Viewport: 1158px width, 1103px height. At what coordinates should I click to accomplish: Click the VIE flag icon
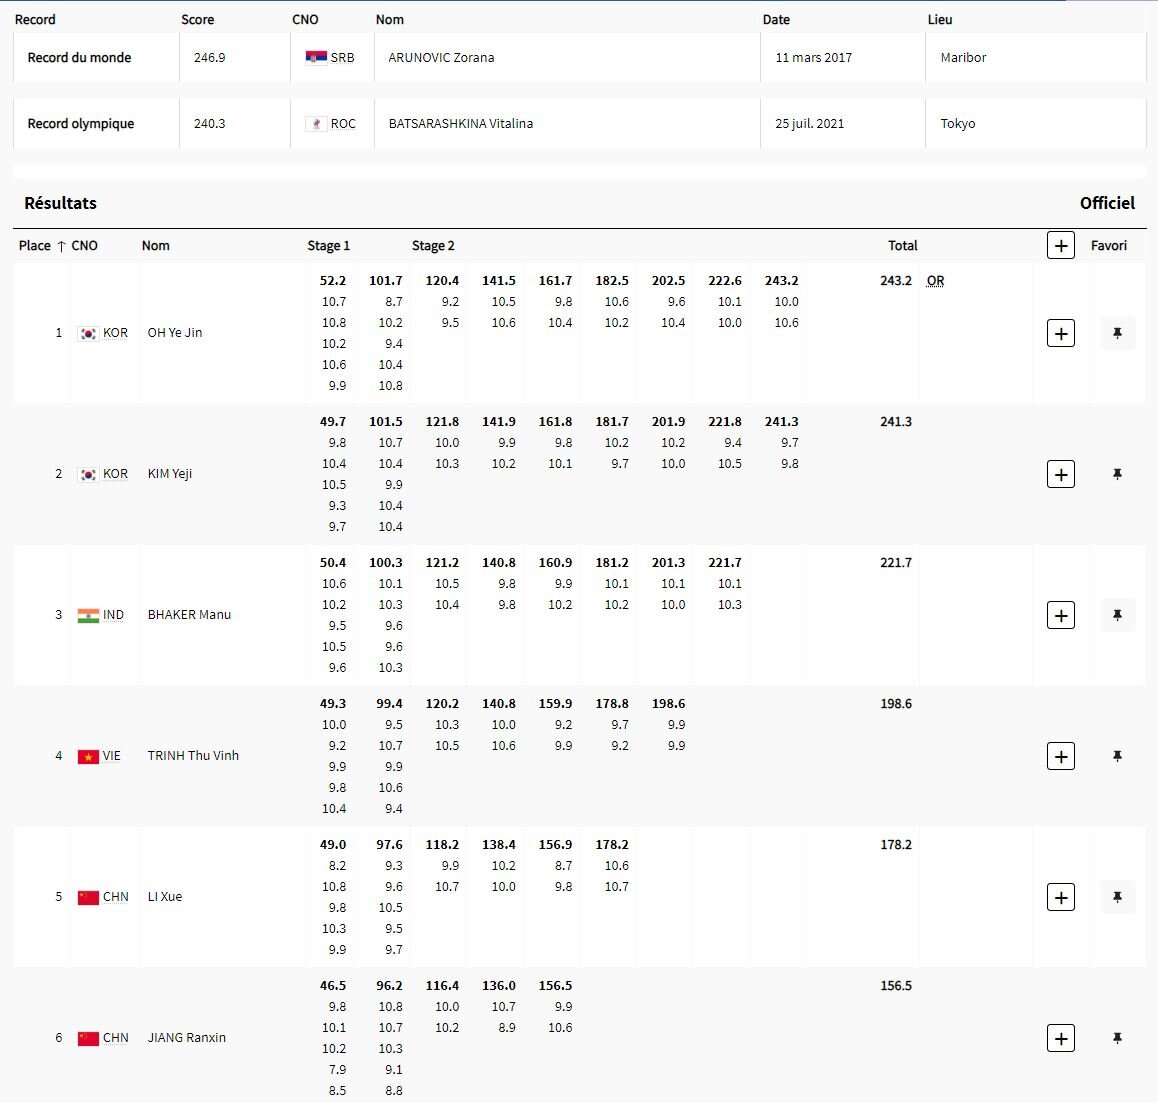pyautogui.click(x=88, y=756)
